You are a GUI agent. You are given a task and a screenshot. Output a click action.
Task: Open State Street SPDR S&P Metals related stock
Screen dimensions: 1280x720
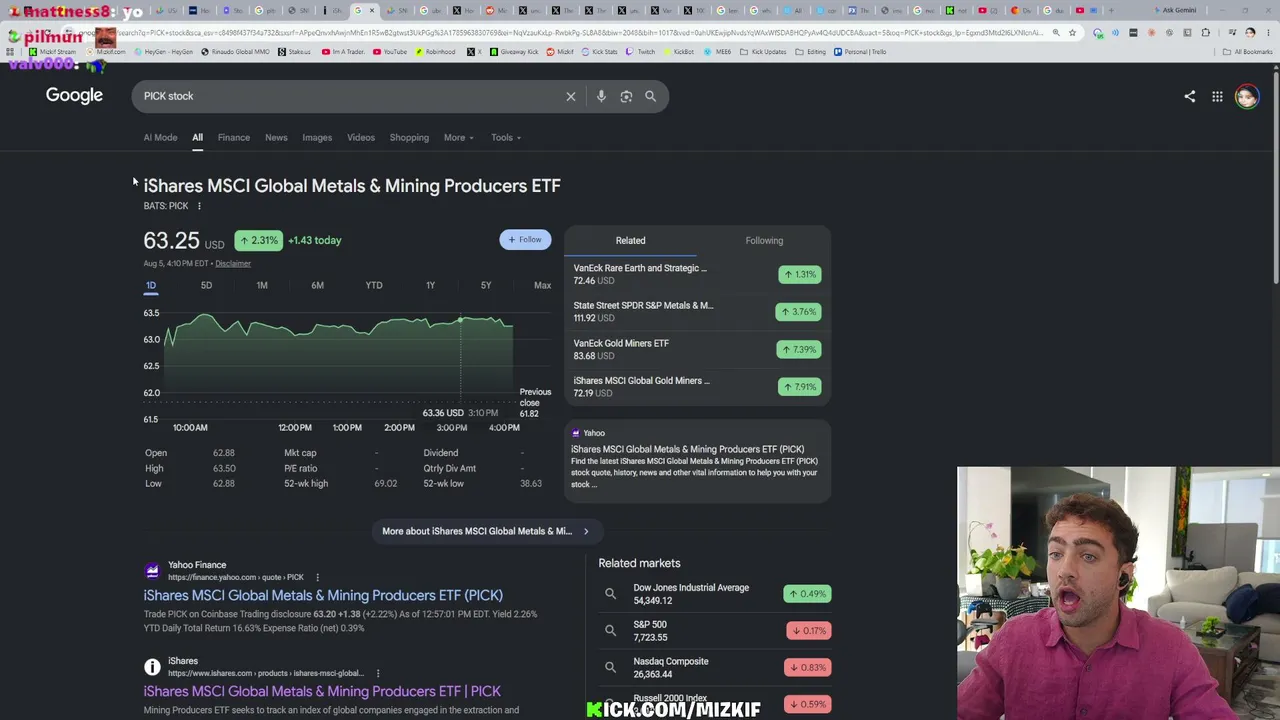(697, 312)
